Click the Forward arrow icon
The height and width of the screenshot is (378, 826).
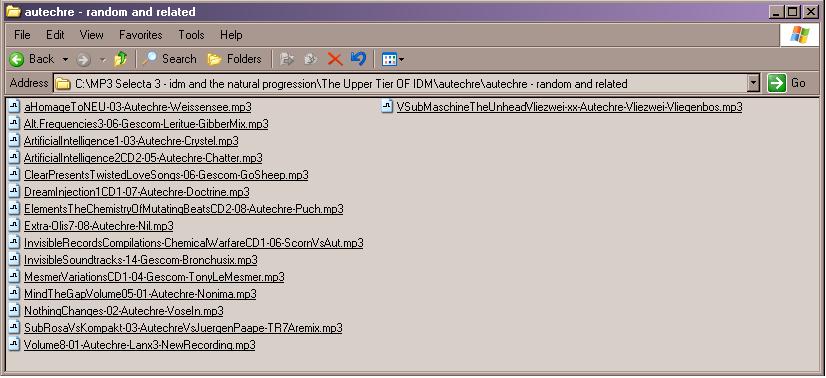click(x=83, y=59)
